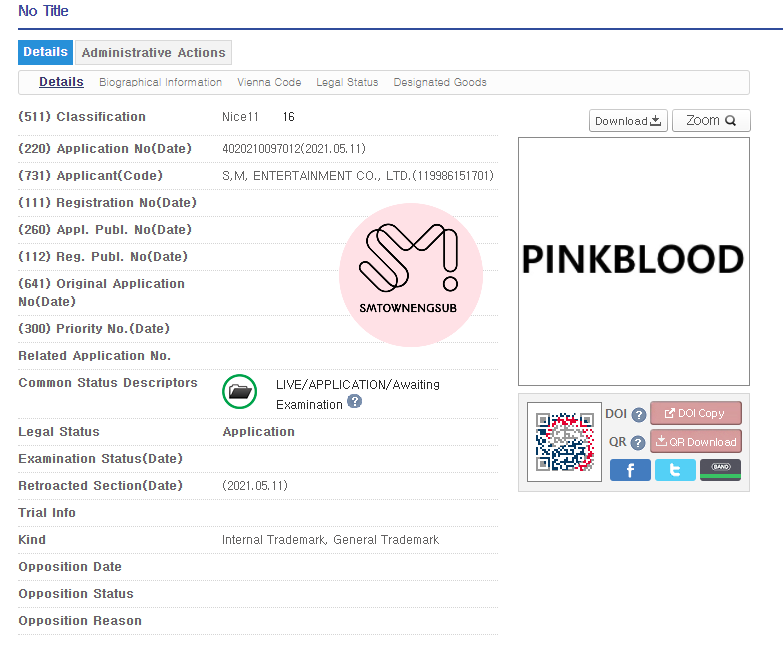
Task: Select applicant S.M. ENTERTAINMENT CO., LTD.
Action: pyautogui.click(x=358, y=176)
